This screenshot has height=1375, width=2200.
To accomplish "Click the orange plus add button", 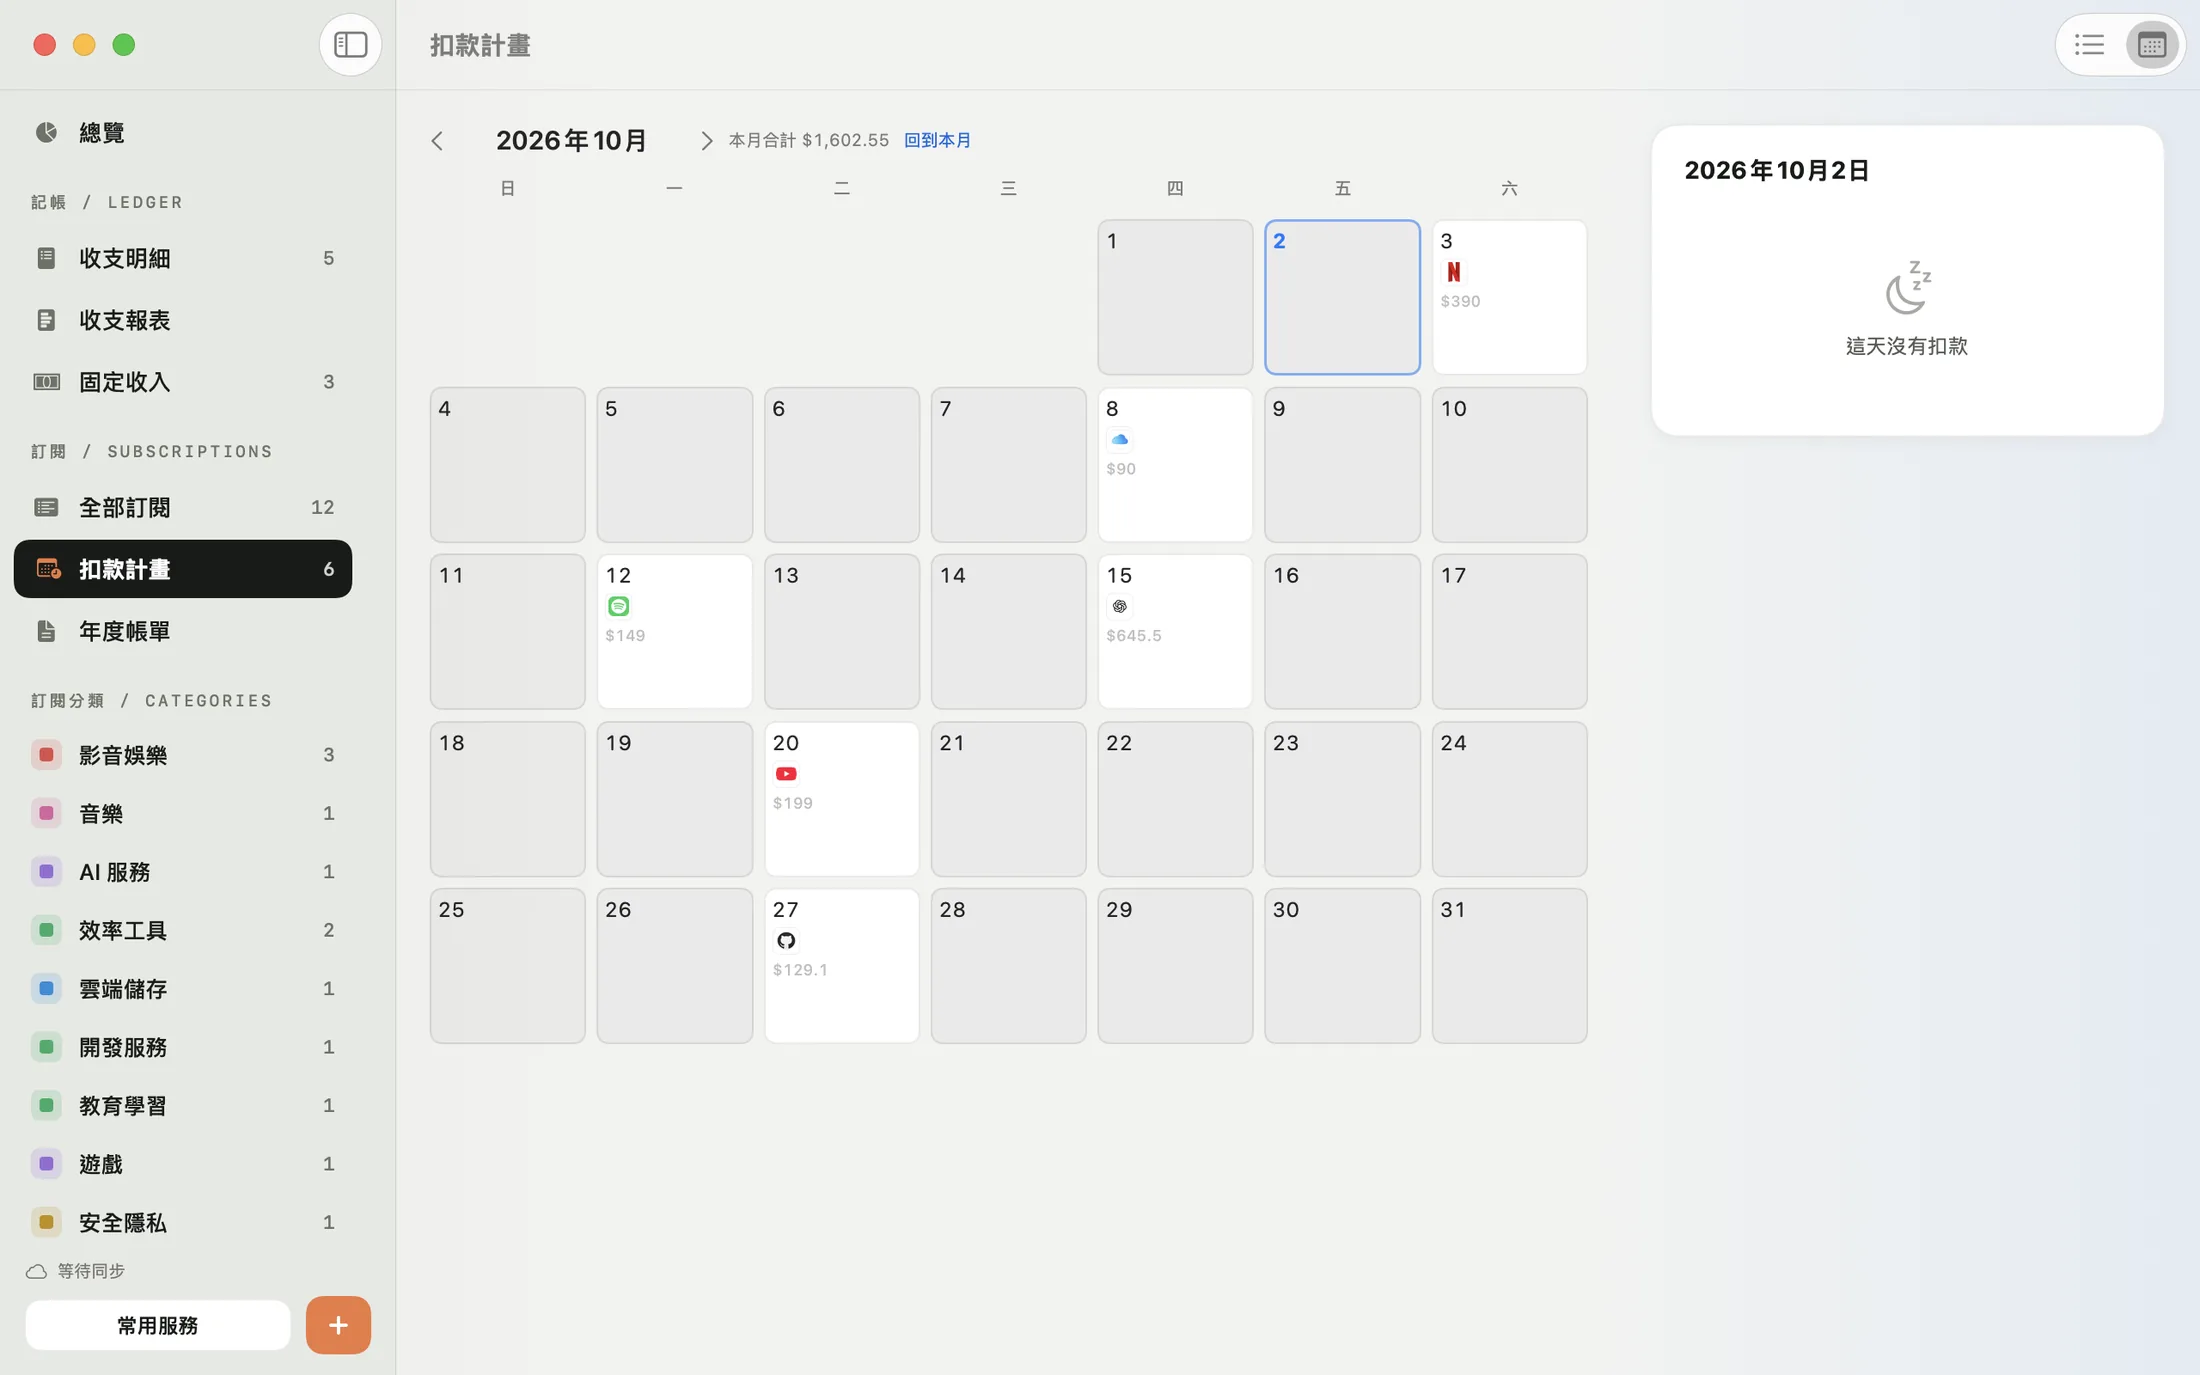I will (338, 1325).
